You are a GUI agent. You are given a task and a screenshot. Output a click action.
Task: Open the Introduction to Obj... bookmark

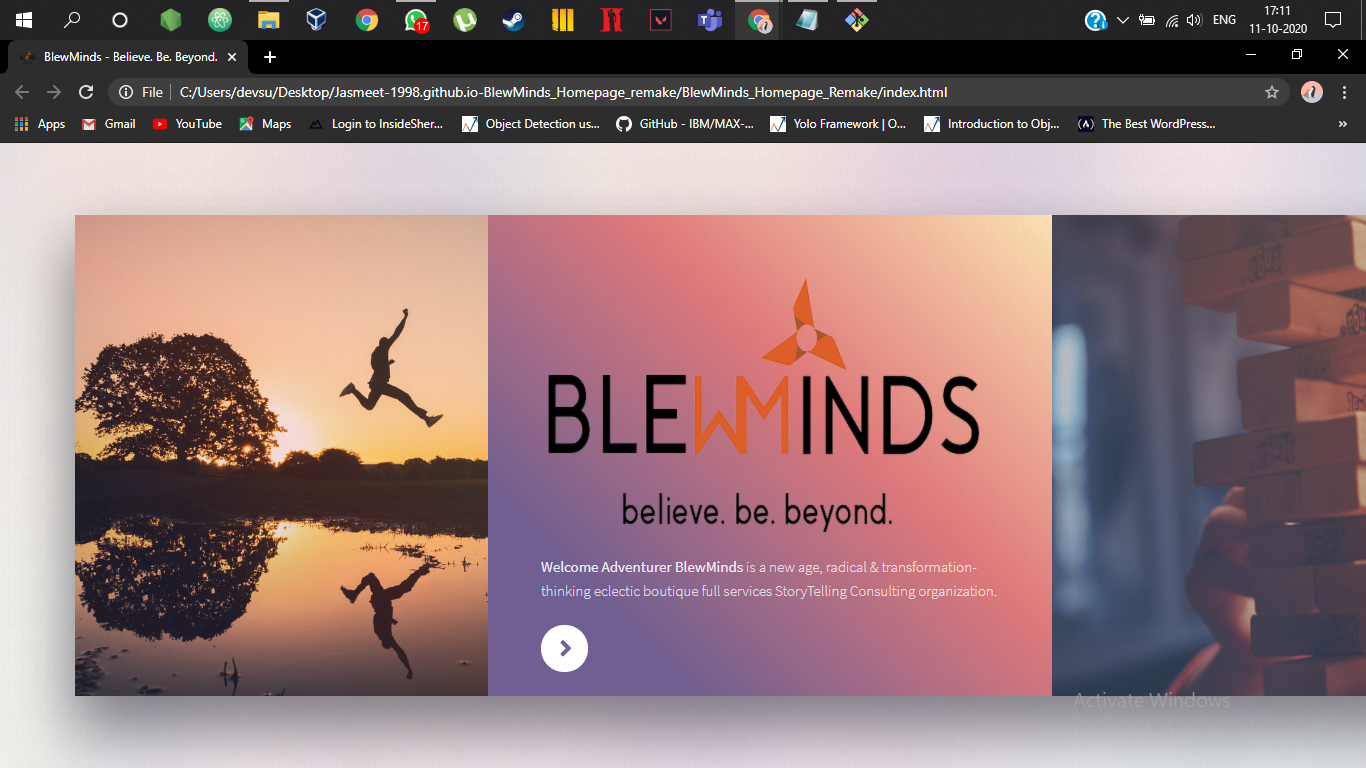coord(992,124)
